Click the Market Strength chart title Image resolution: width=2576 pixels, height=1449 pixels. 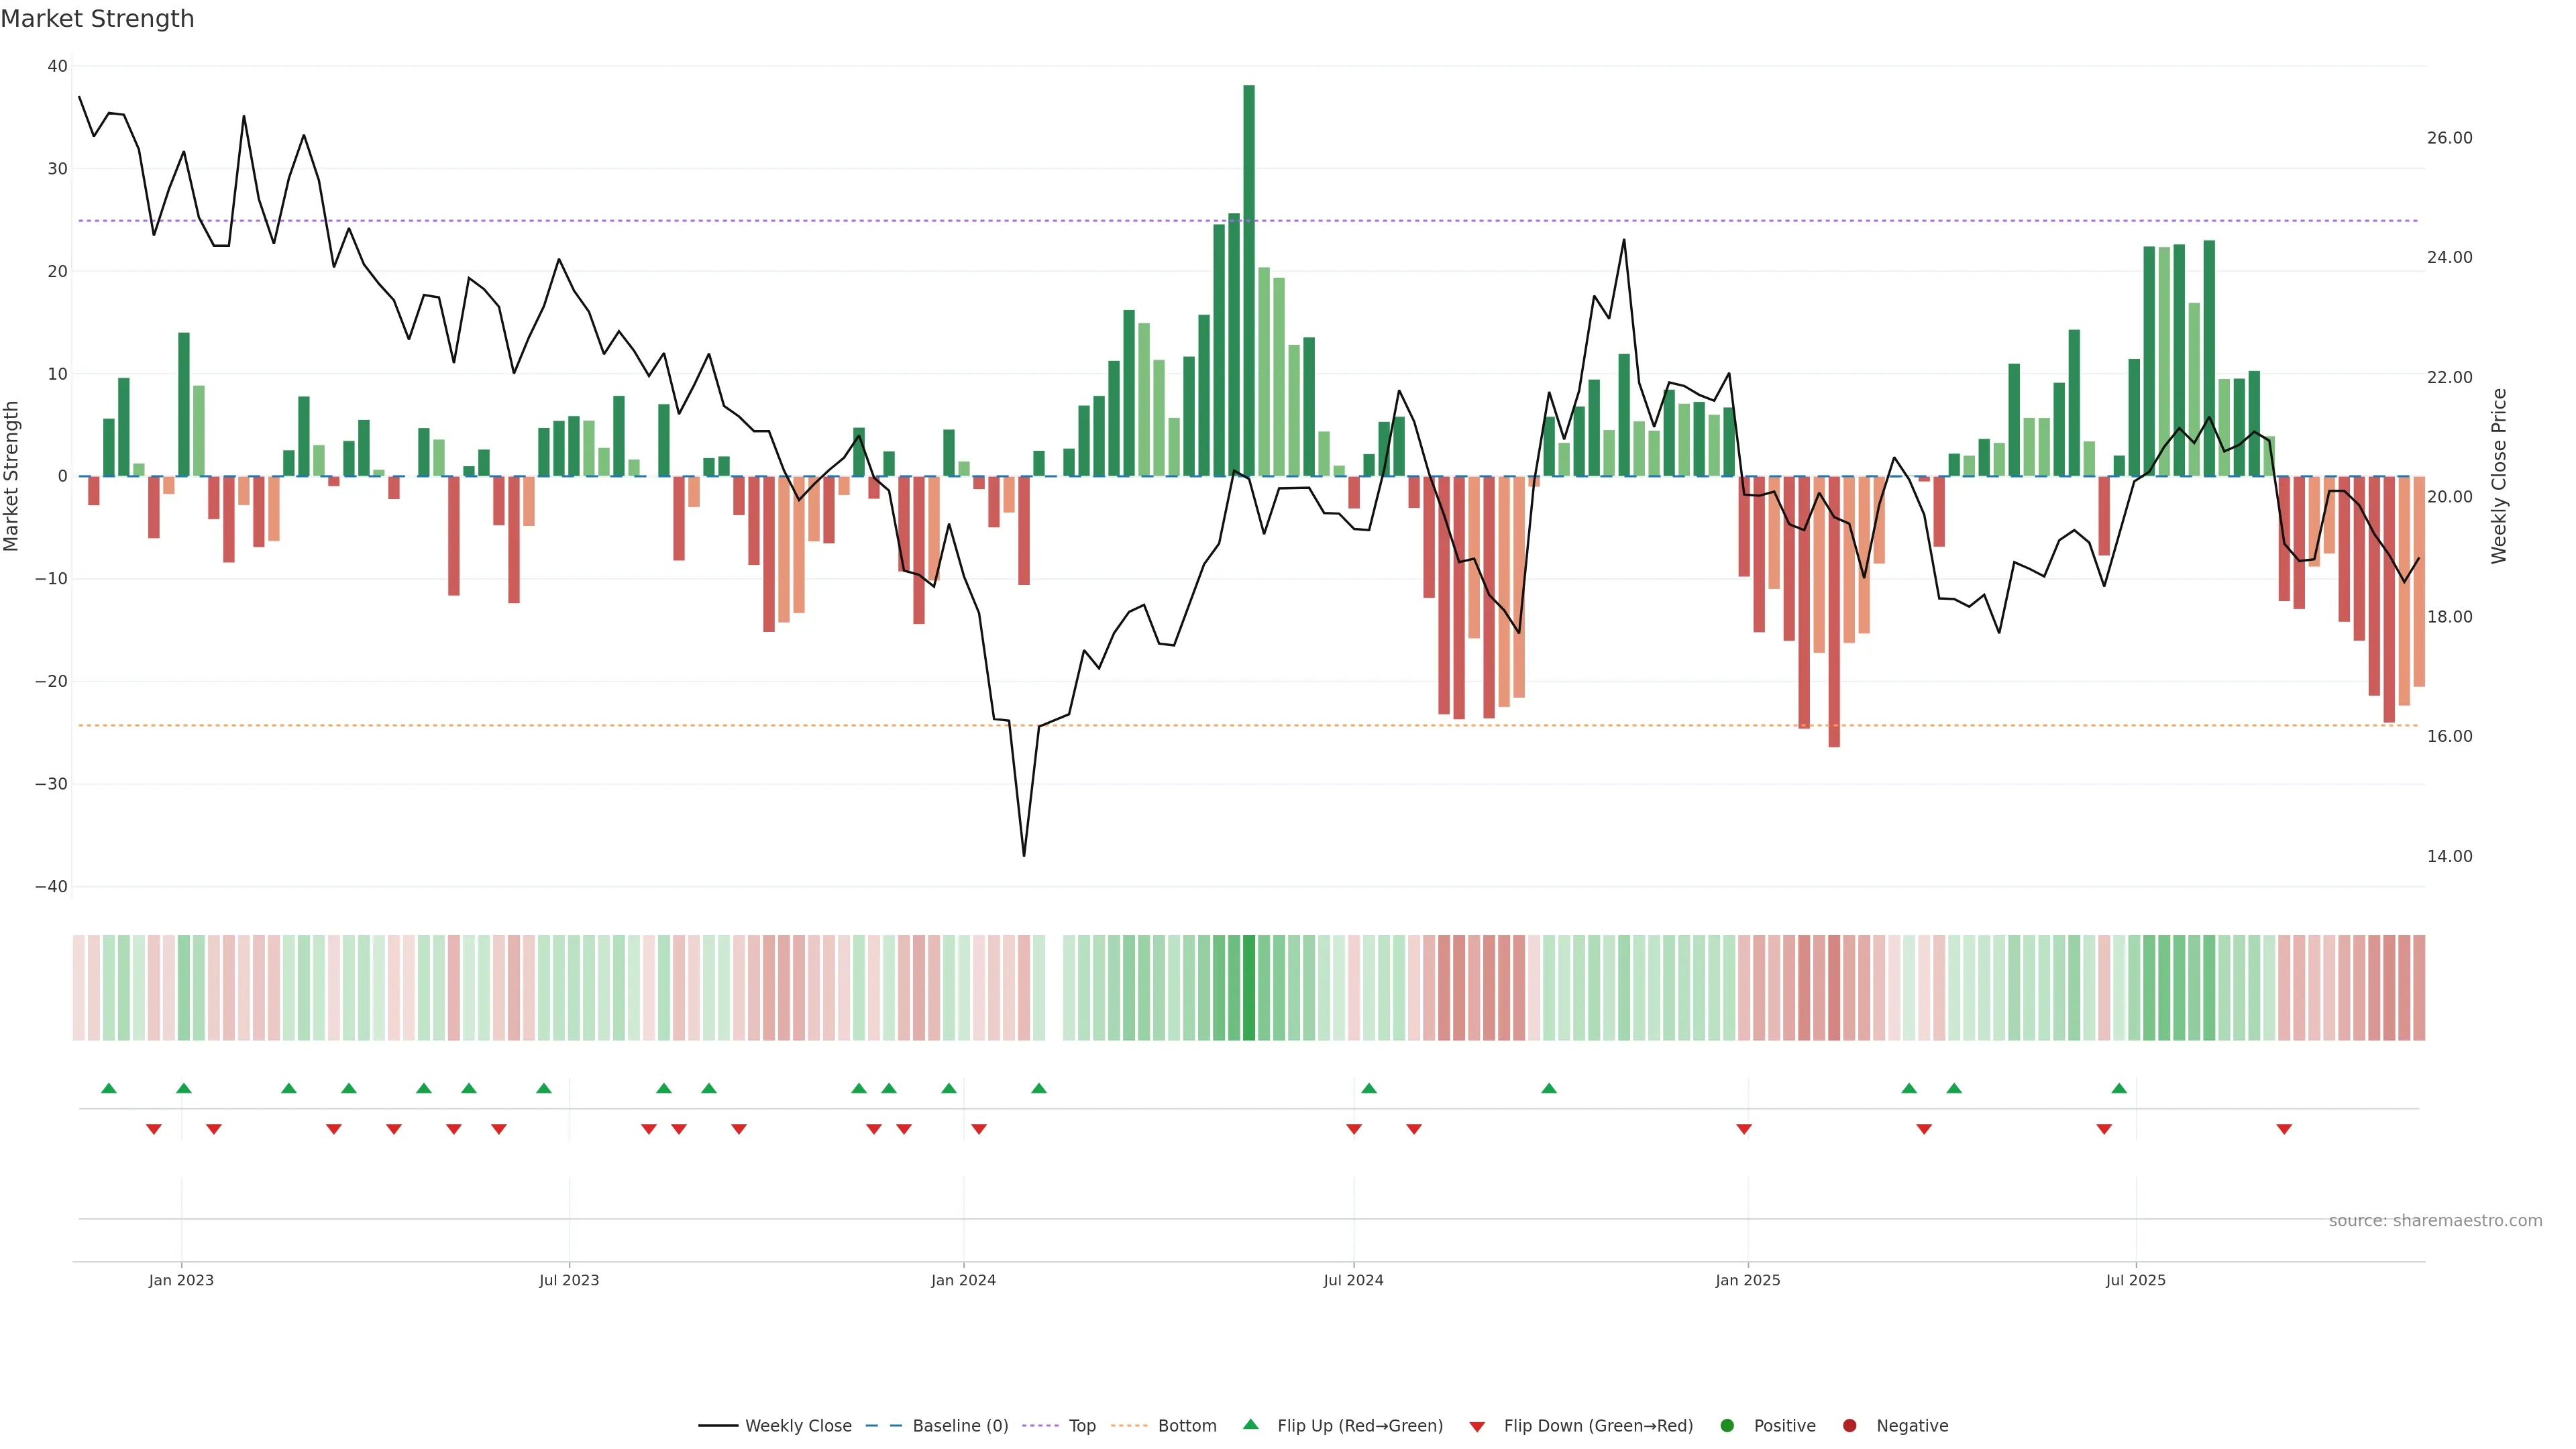(97, 19)
